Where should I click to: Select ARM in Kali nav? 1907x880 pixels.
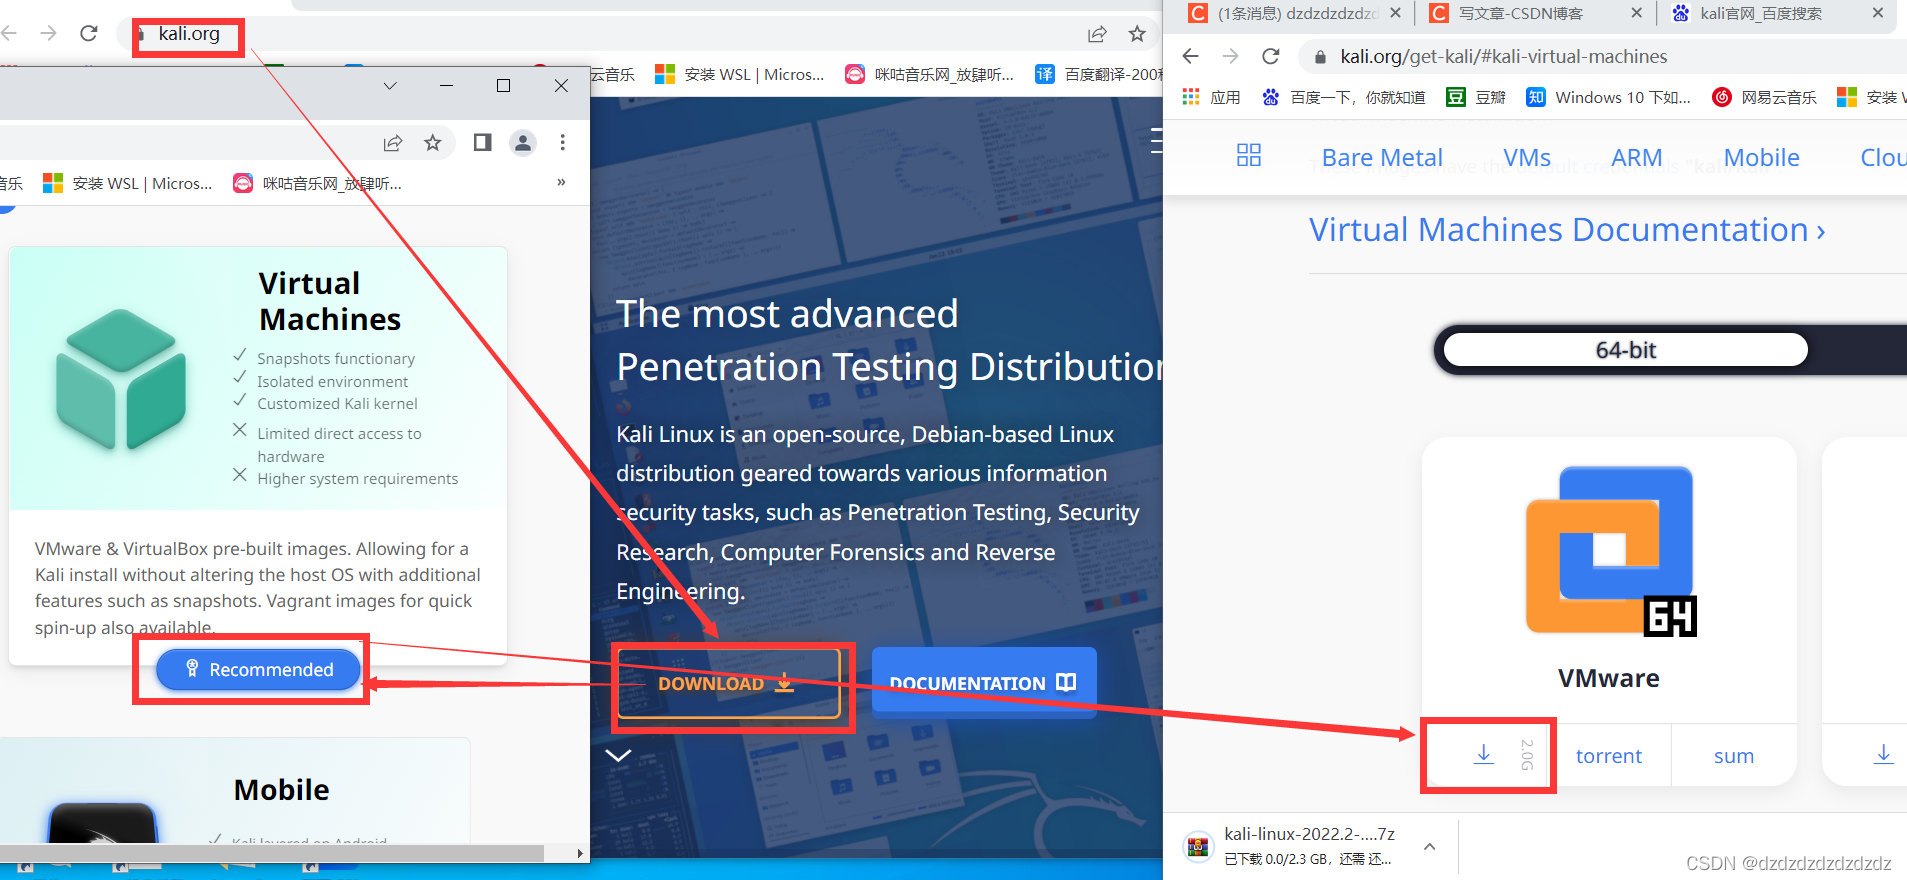point(1637,157)
